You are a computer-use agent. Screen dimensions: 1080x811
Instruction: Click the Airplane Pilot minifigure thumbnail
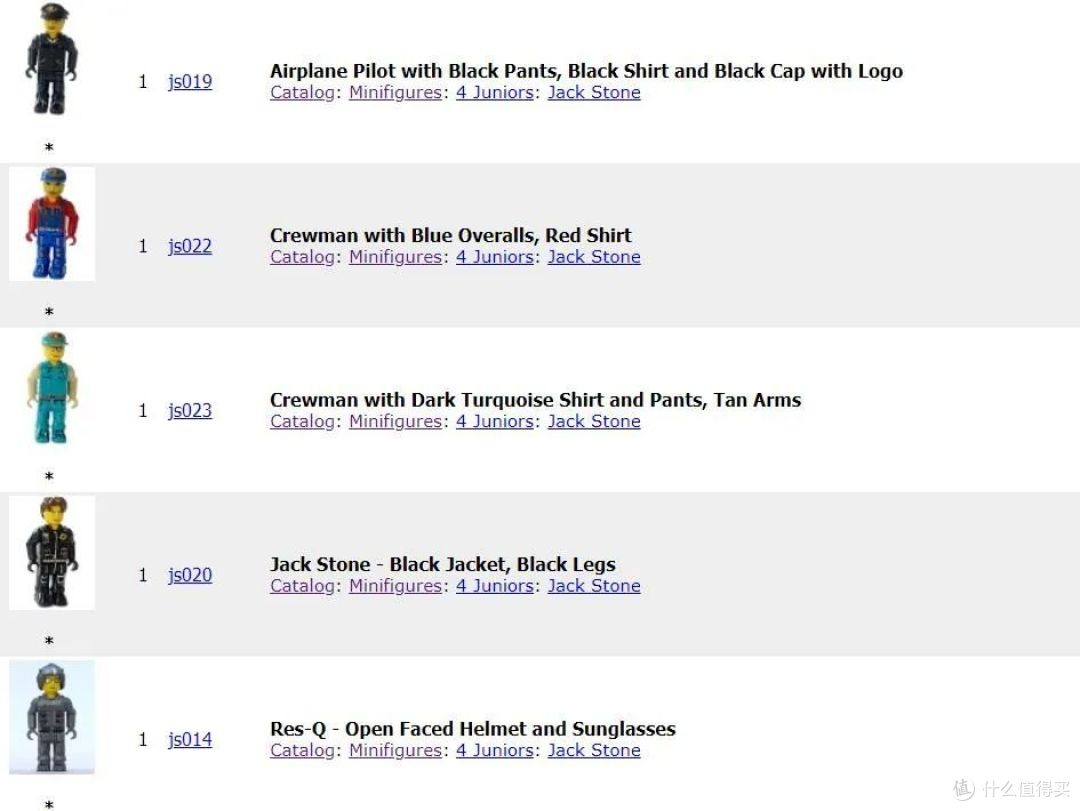click(52, 59)
